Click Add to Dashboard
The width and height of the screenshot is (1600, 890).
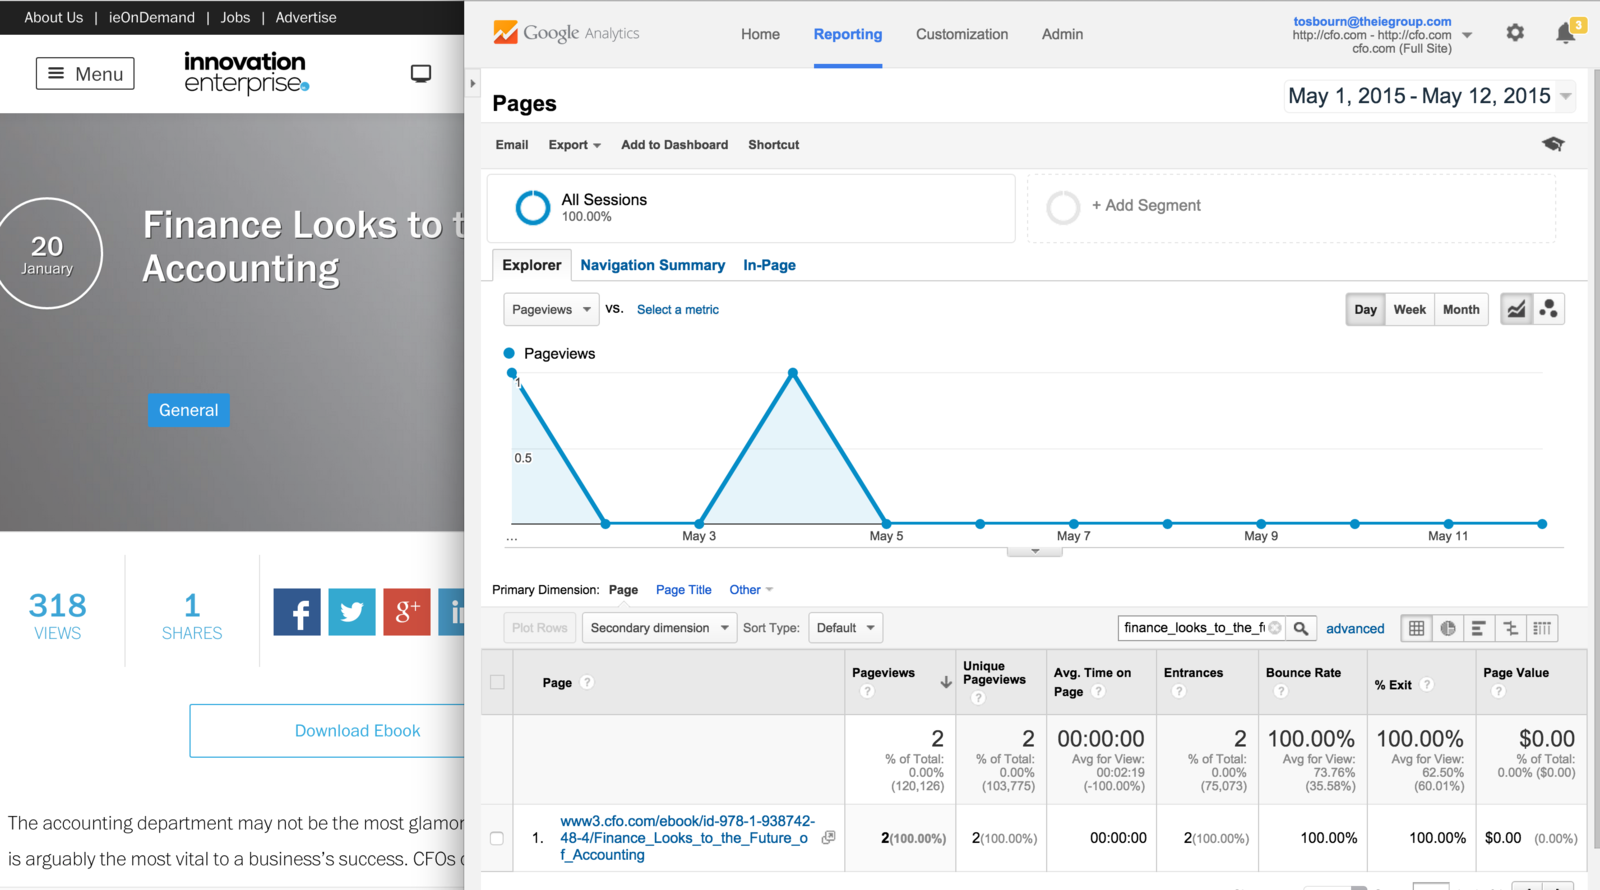point(674,145)
